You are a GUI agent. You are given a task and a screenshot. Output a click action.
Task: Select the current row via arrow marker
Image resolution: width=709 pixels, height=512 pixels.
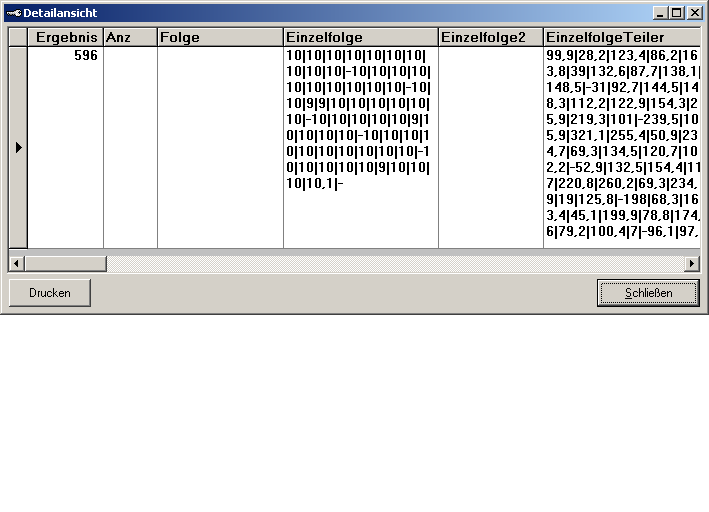pos(18,147)
